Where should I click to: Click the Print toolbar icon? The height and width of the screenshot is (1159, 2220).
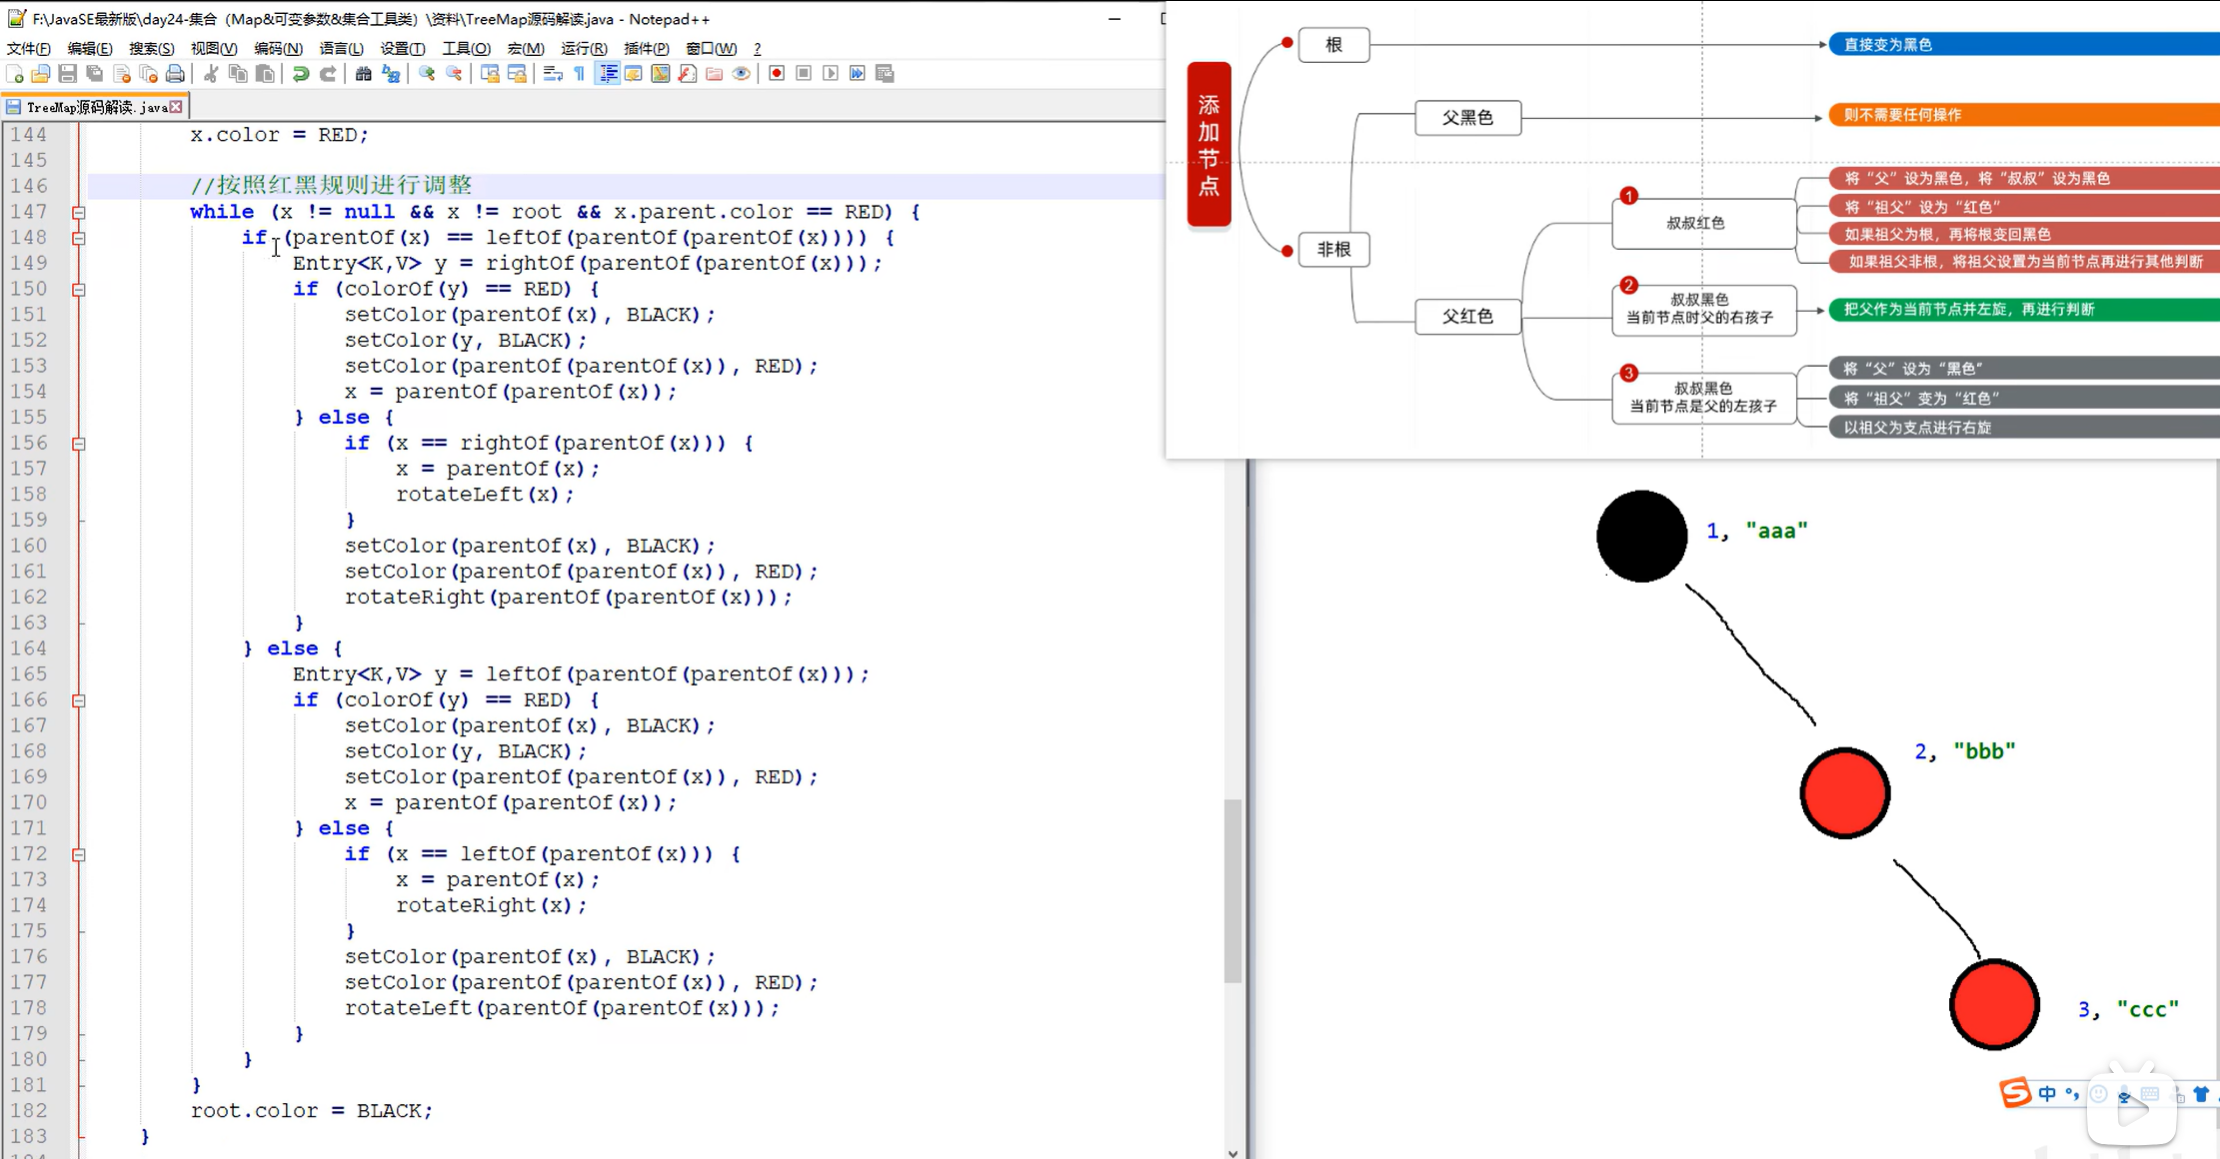[175, 74]
